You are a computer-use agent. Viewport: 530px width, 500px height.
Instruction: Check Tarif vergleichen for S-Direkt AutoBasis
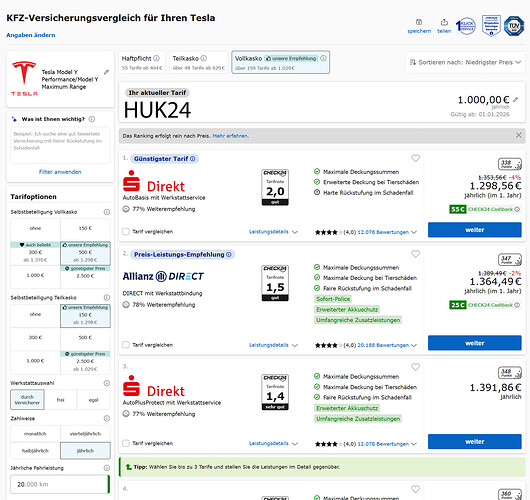126,232
